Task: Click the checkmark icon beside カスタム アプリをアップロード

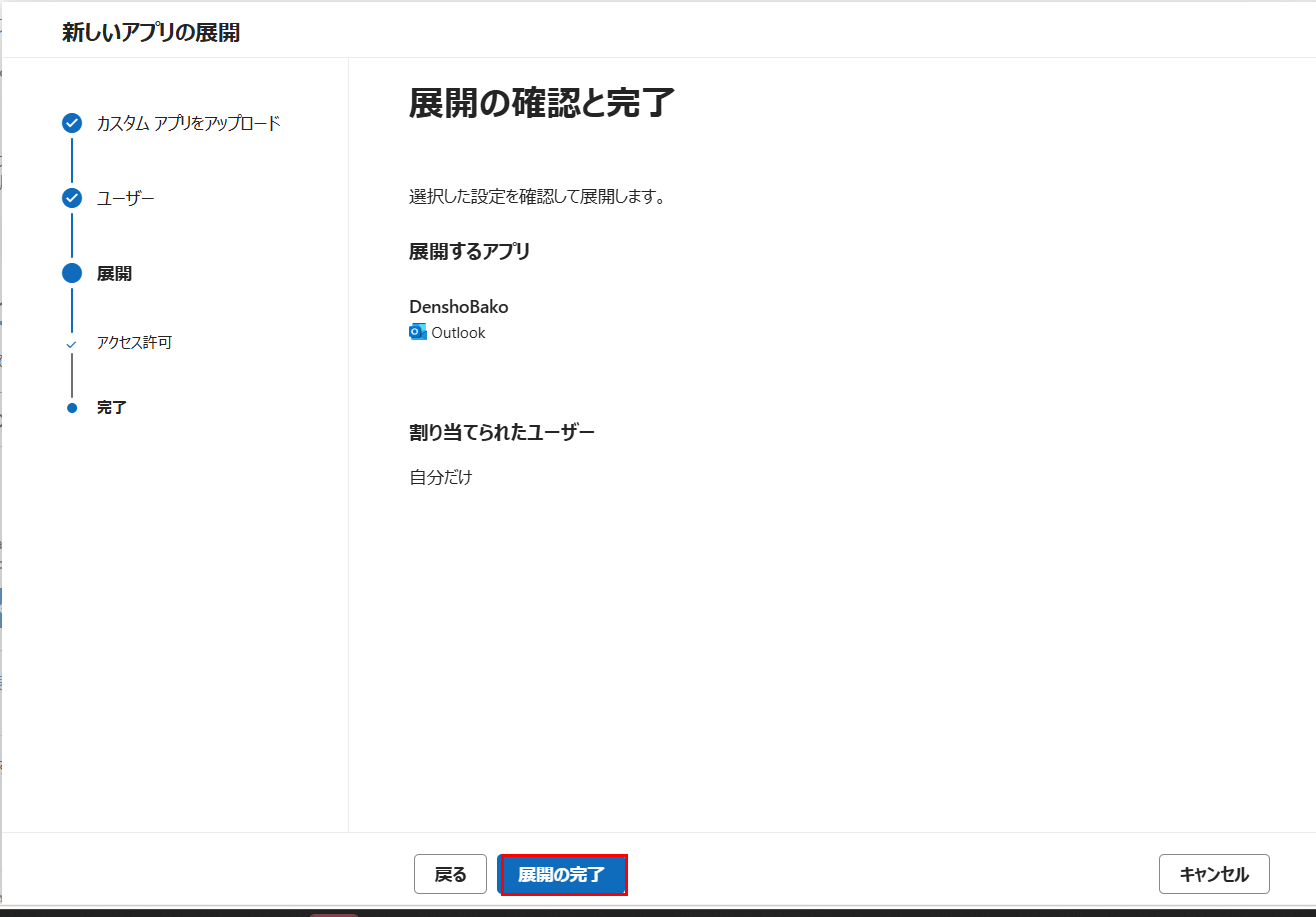Action: (72, 123)
